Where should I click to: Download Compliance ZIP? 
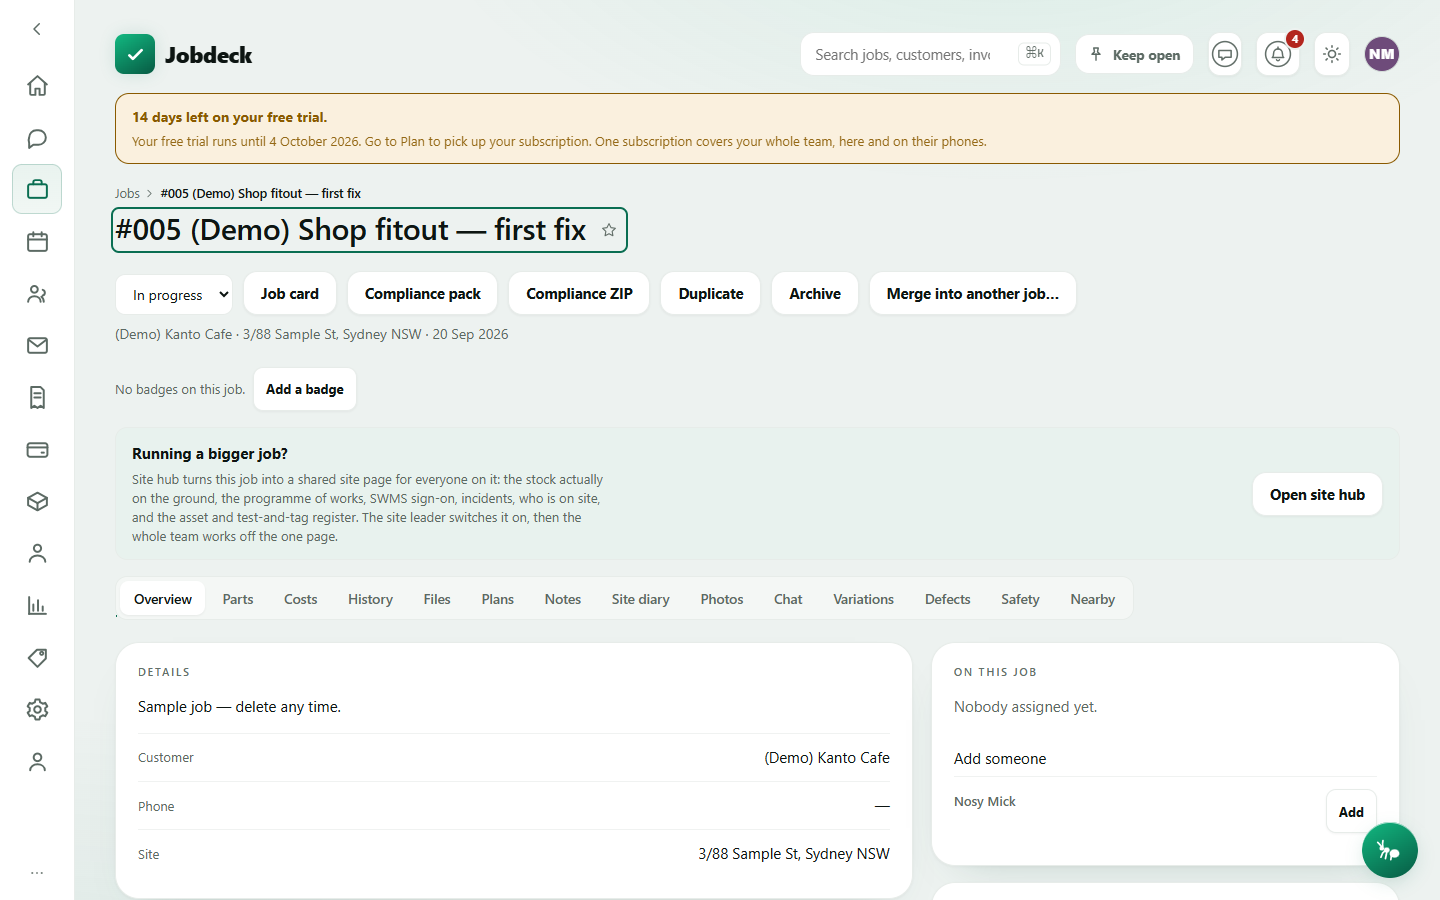[579, 293]
